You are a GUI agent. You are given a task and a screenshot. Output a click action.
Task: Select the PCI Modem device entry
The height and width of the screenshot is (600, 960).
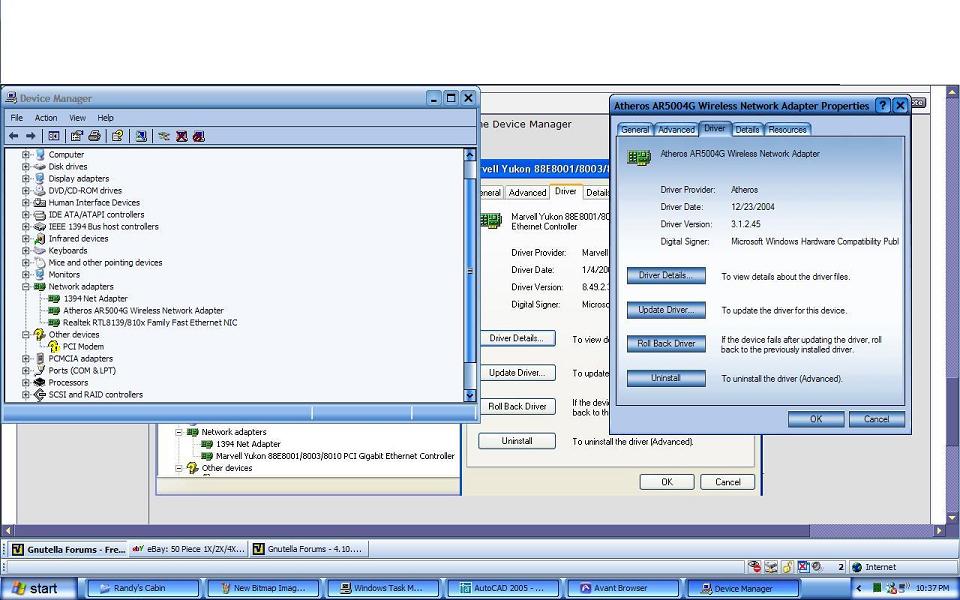pos(83,347)
